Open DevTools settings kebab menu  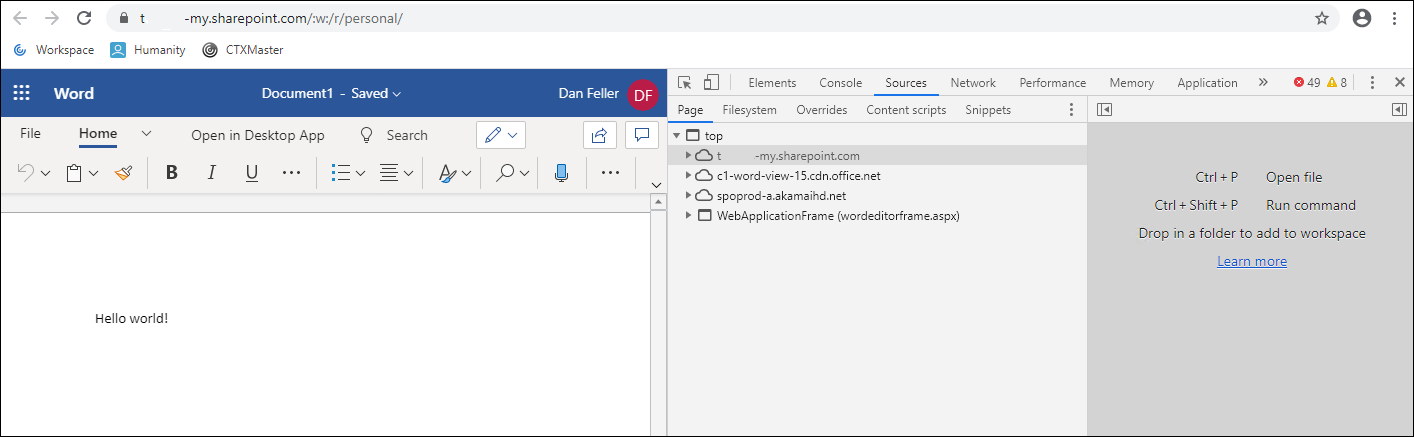tap(1373, 83)
